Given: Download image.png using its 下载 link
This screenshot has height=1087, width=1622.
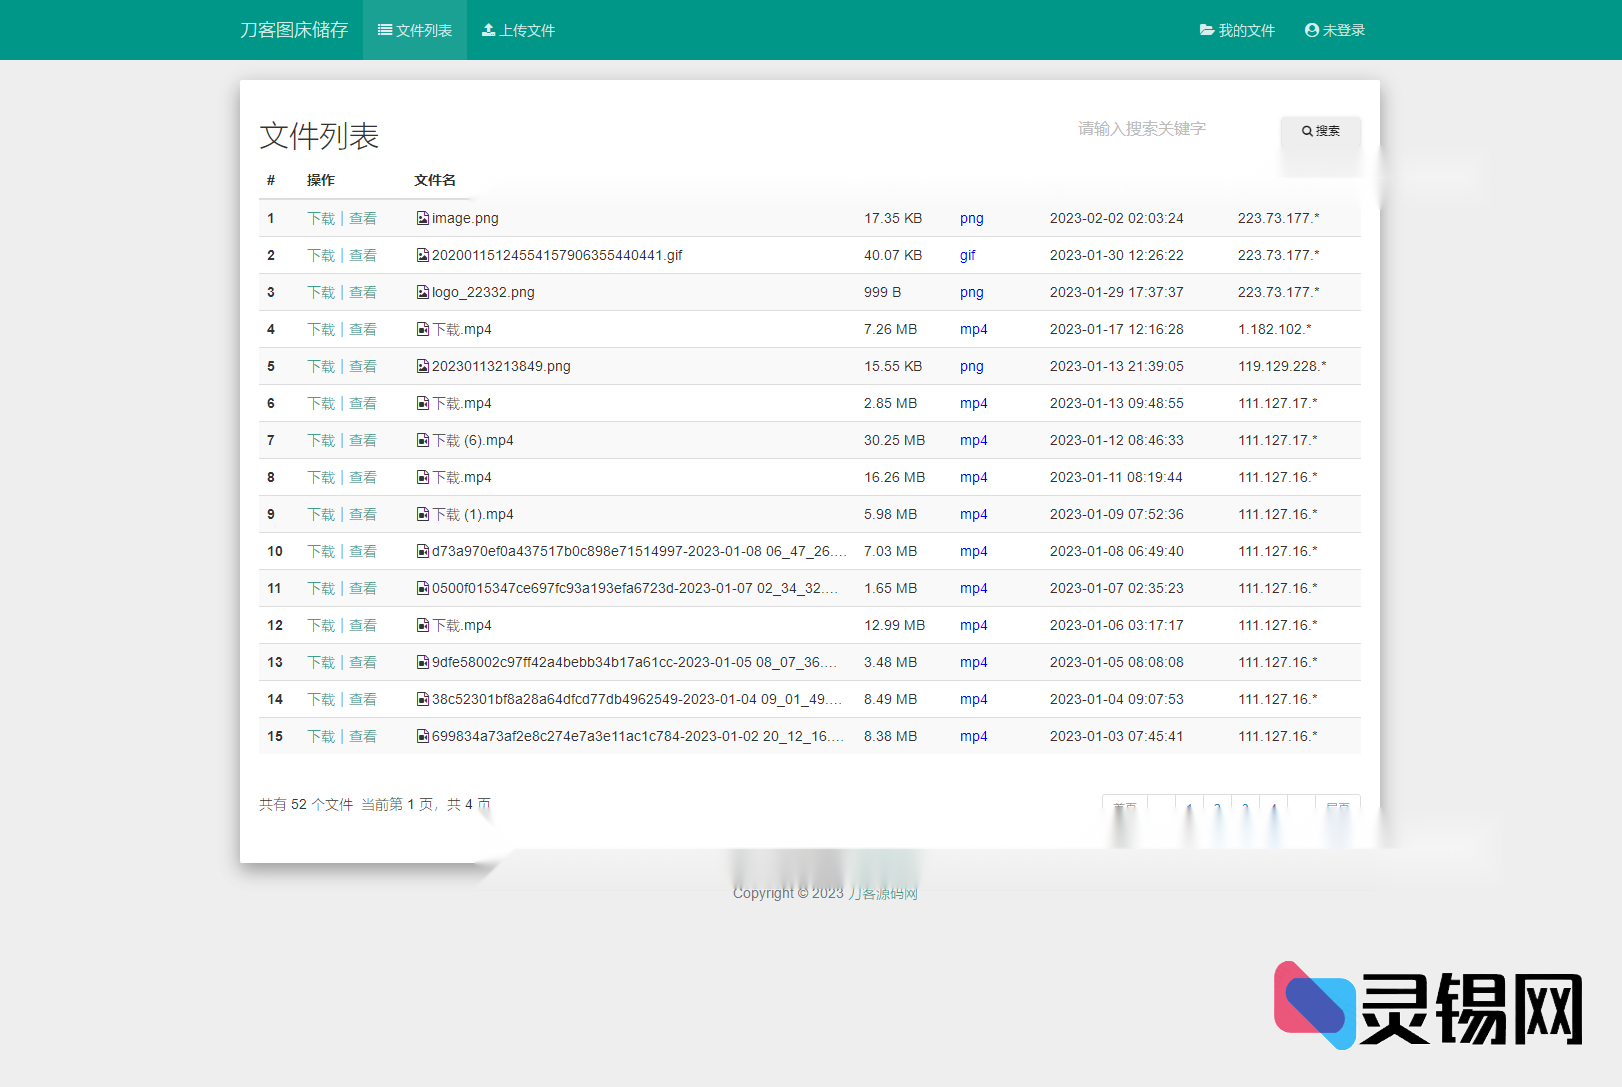Looking at the screenshot, I should [321, 218].
